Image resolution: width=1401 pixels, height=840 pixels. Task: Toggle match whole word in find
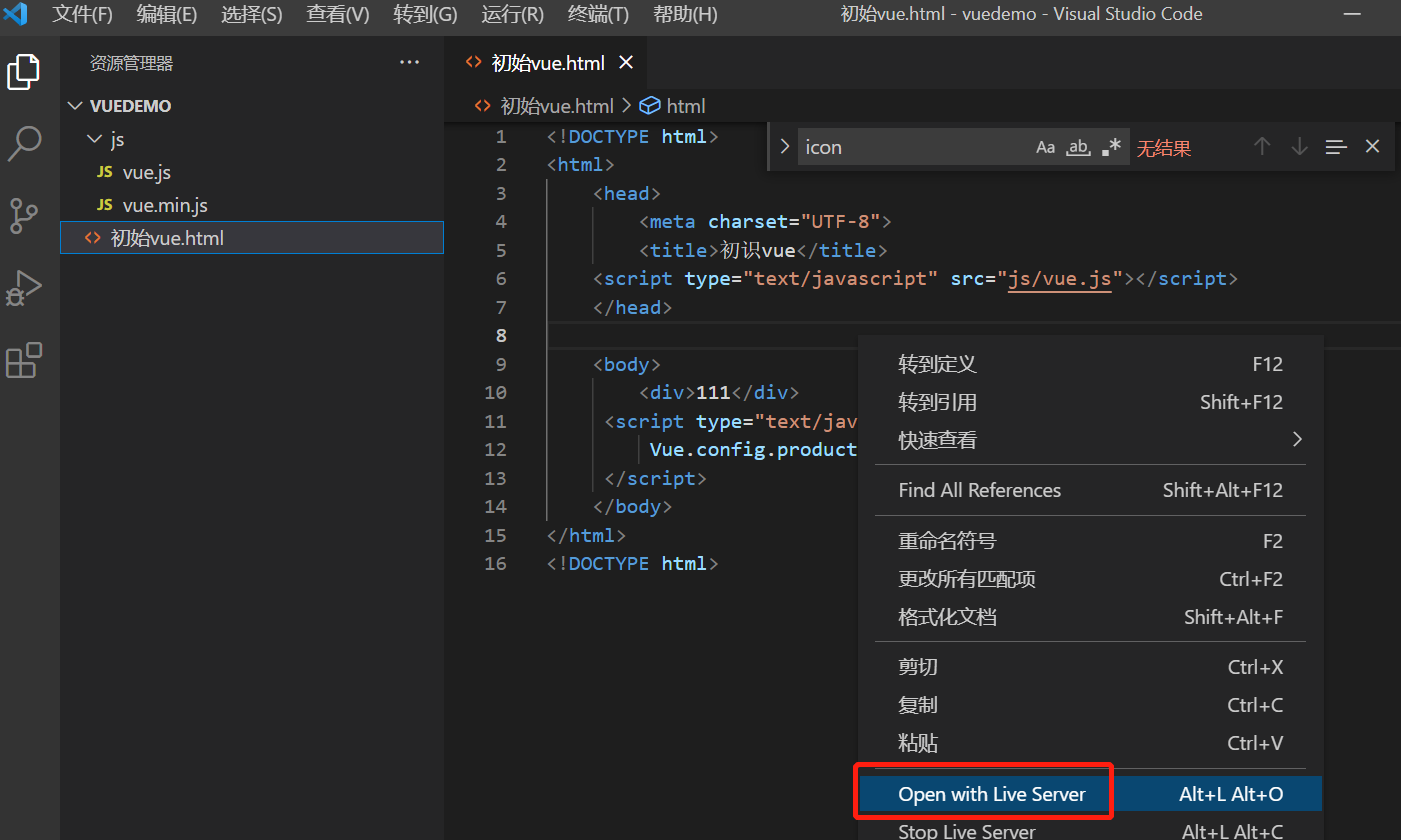pyautogui.click(x=1078, y=147)
